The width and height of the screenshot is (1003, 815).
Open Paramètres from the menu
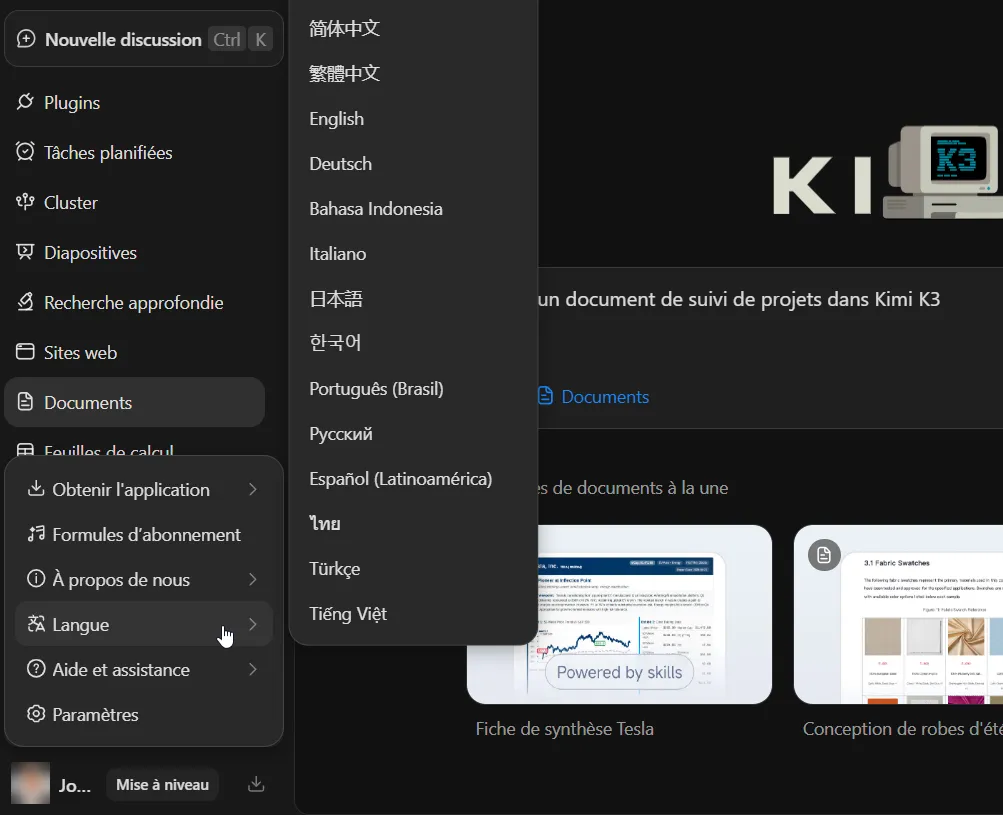pyautogui.click(x=144, y=715)
